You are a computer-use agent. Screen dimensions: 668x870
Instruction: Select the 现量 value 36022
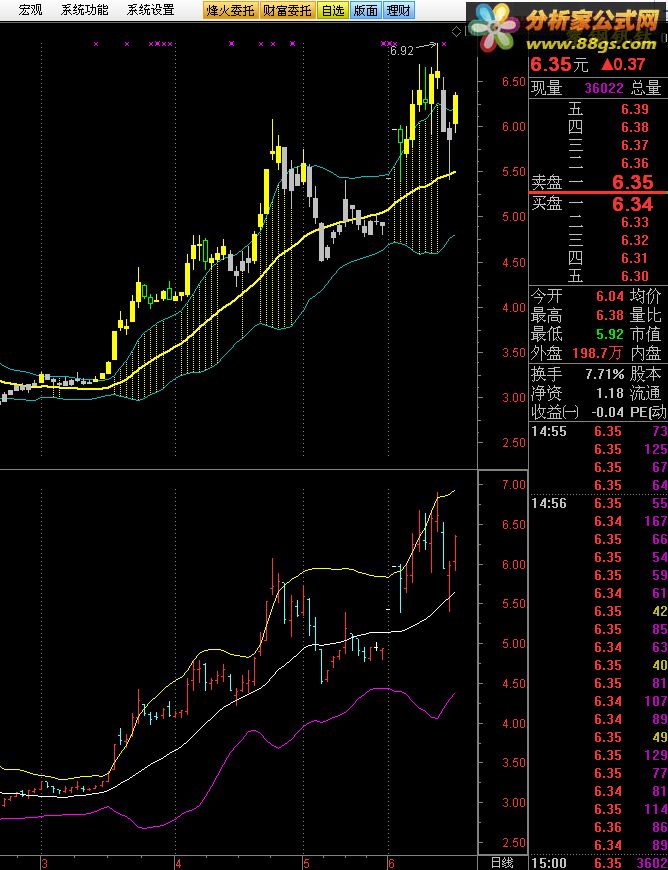tap(603, 88)
